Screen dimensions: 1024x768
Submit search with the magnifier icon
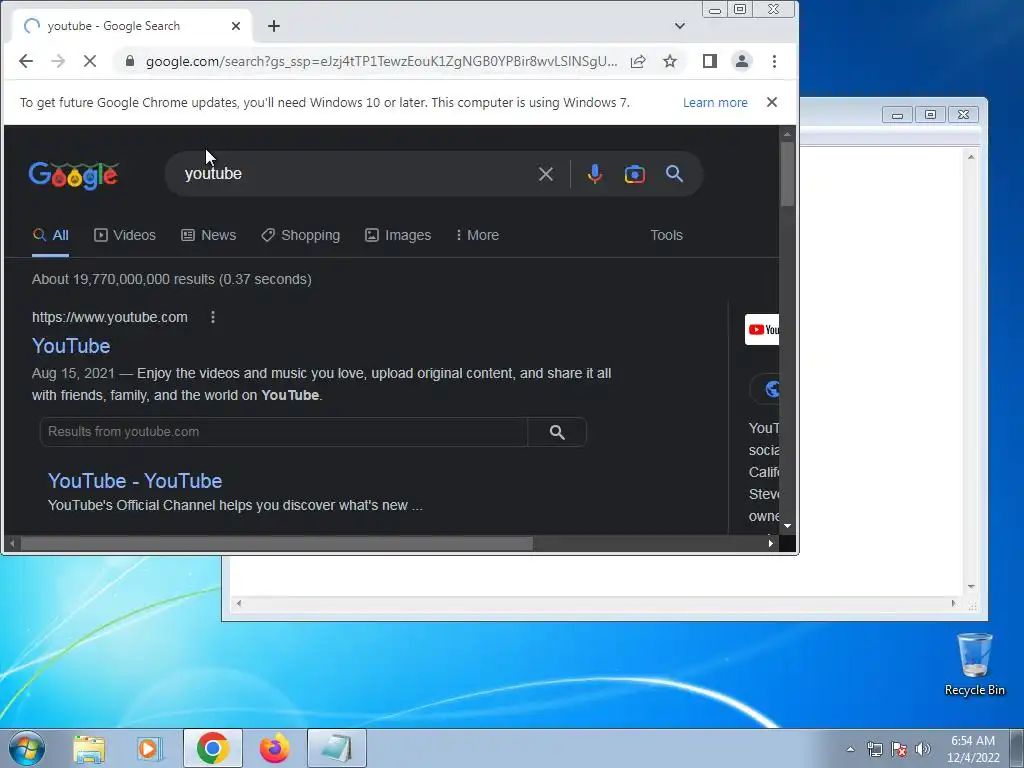coord(675,174)
